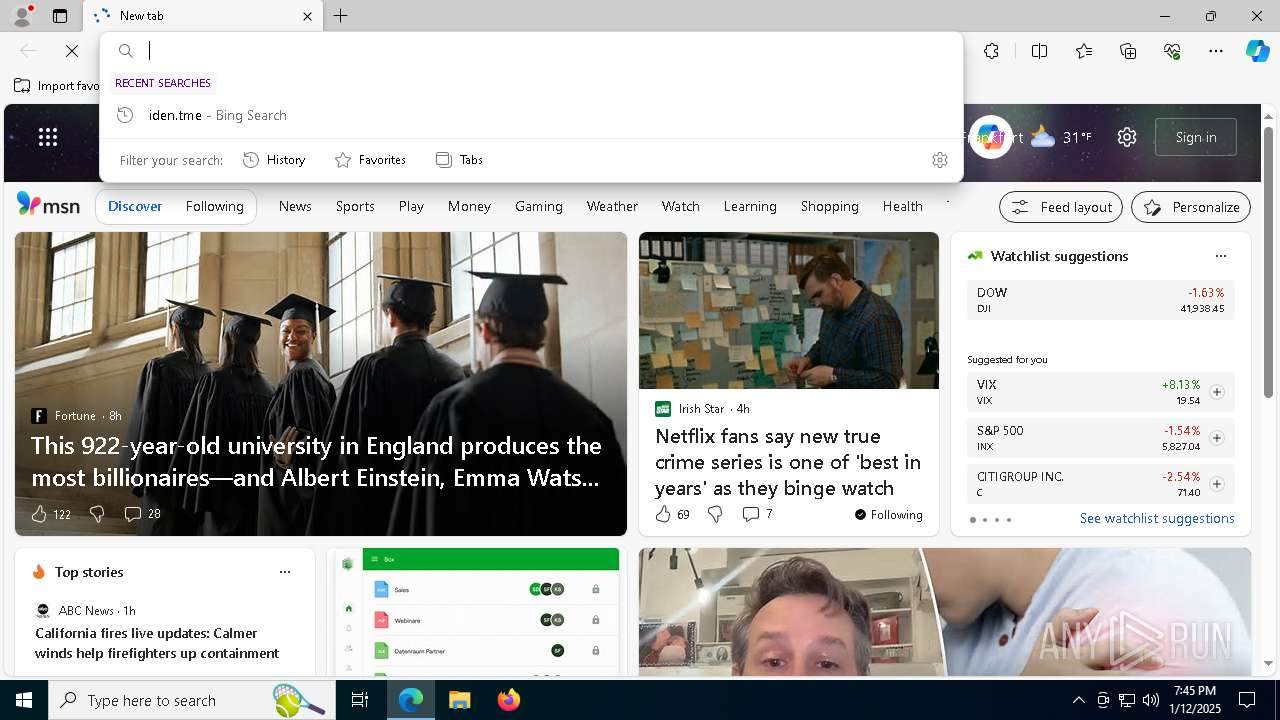Viewport: 1280px width, 720px height.
Task: Open the Favorites star toolbar icon
Action: (1084, 51)
